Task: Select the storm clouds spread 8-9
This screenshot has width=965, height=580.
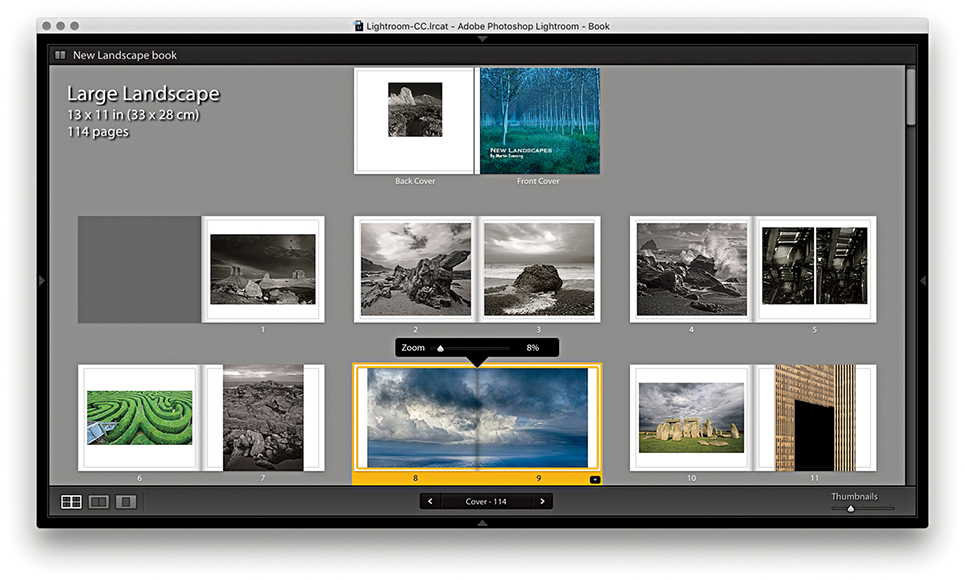Action: 477,417
